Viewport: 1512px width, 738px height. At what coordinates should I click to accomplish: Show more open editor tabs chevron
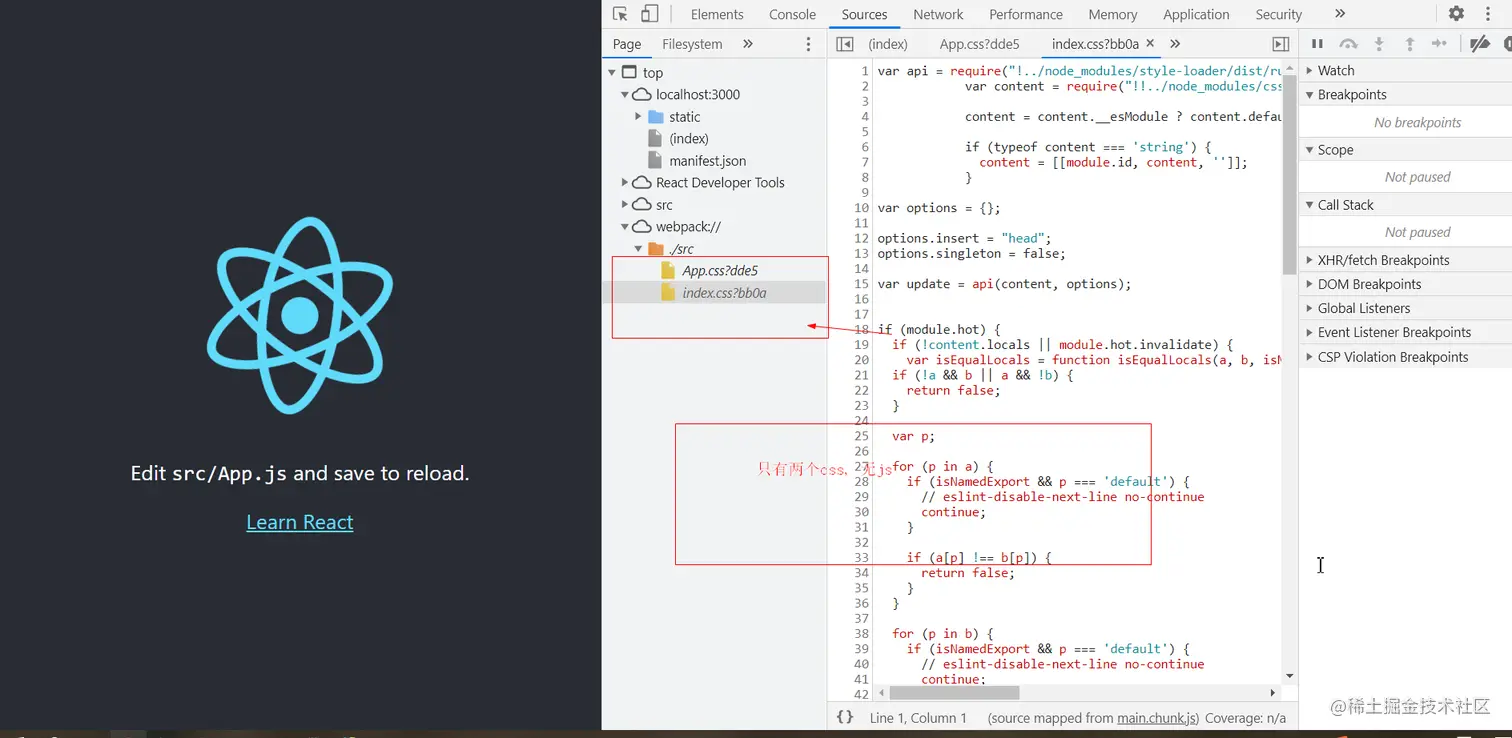pyautogui.click(x=1175, y=44)
